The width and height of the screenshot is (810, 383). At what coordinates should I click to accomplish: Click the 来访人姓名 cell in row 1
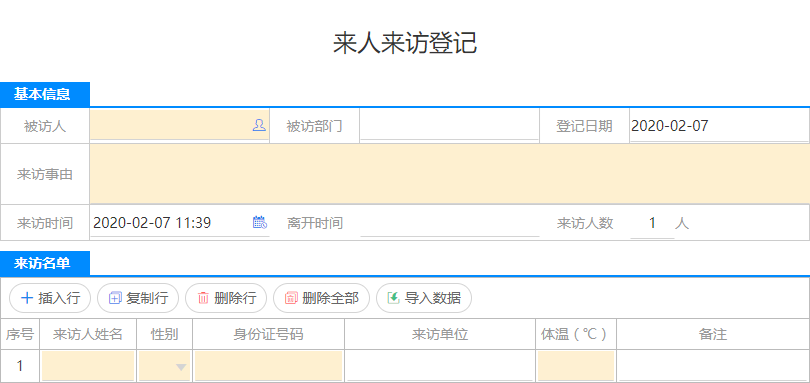(x=88, y=366)
